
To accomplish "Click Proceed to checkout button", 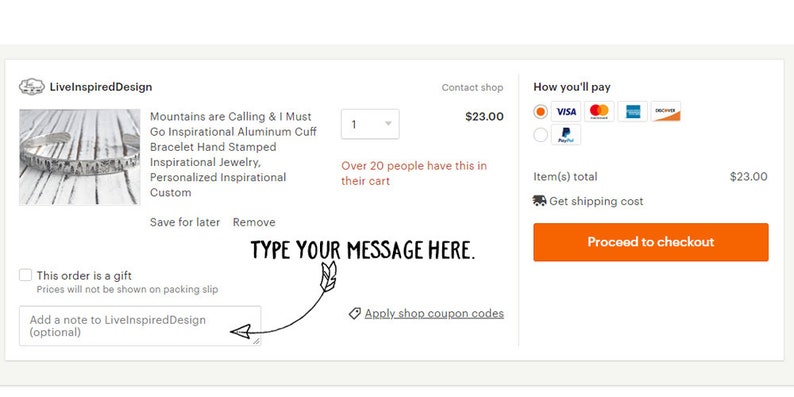I will tap(651, 242).
